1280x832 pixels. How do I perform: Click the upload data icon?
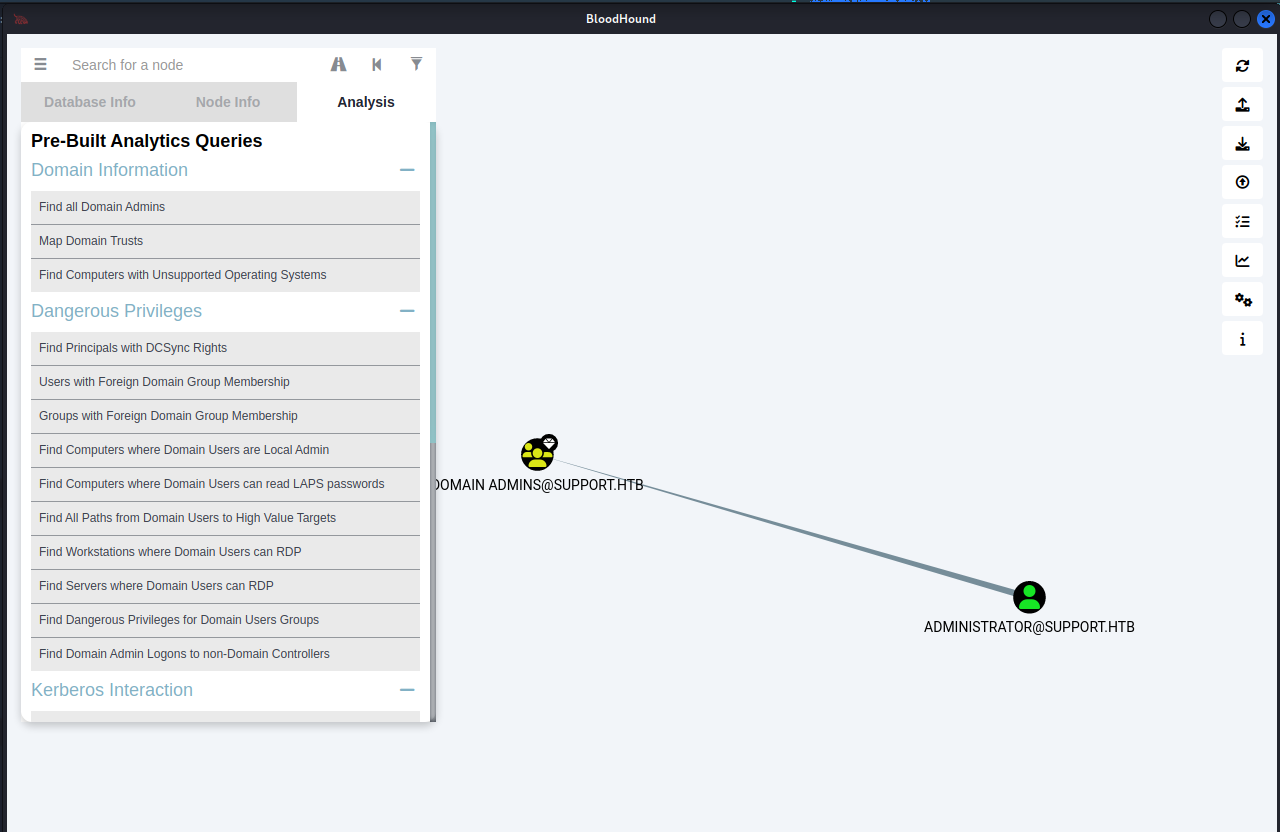[1242, 105]
